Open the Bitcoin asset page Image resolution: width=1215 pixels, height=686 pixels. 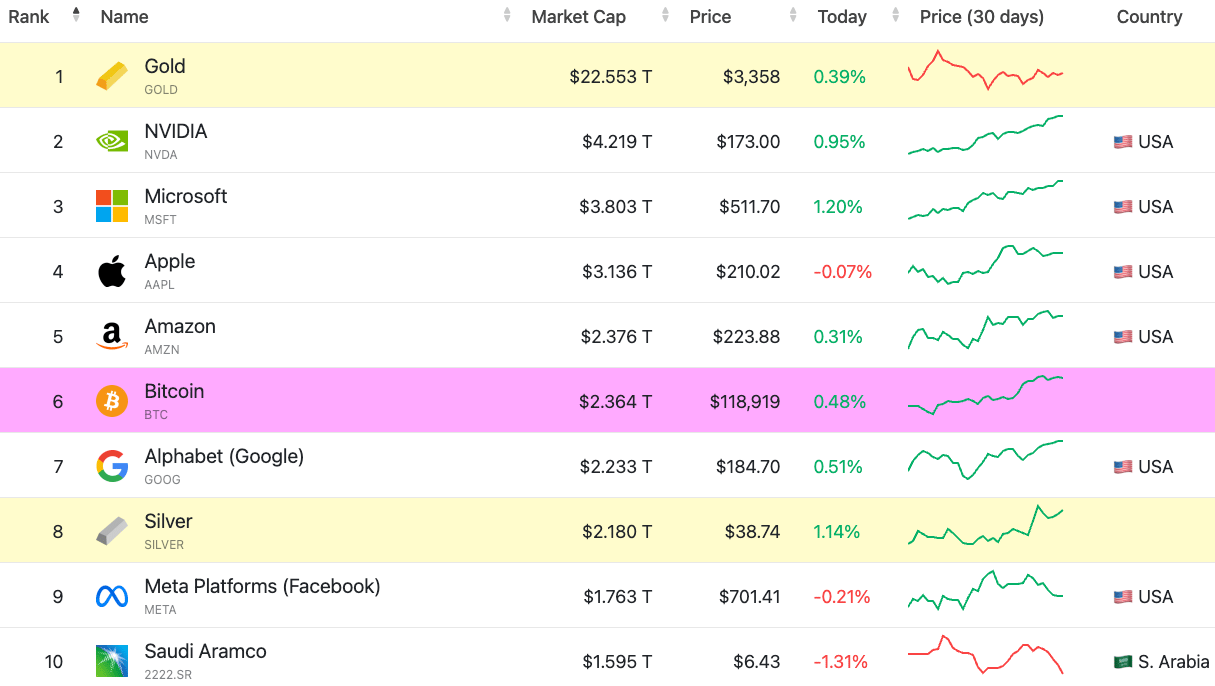pyautogui.click(x=174, y=392)
